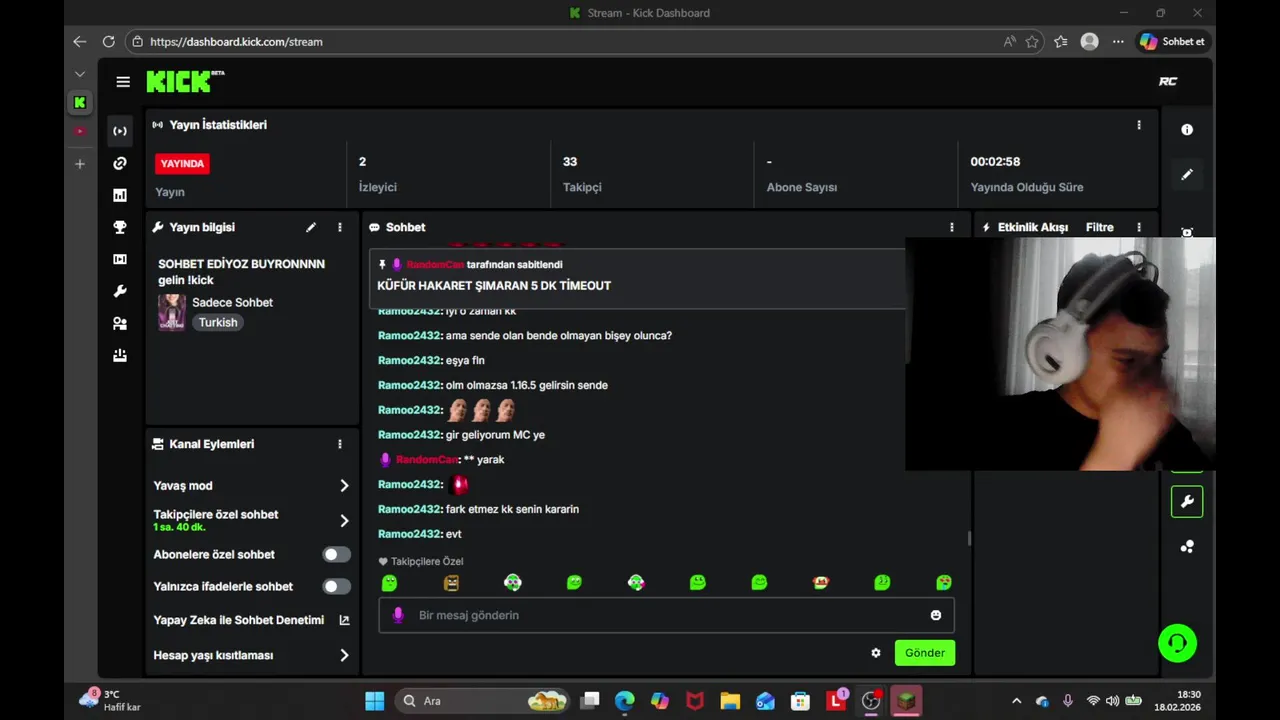Screen dimensions: 1280x720
Task: Click pinned message 'KÜFÜR HAKARET ŞIMARAN 5 DK TİMEOUT'
Action: click(494, 286)
